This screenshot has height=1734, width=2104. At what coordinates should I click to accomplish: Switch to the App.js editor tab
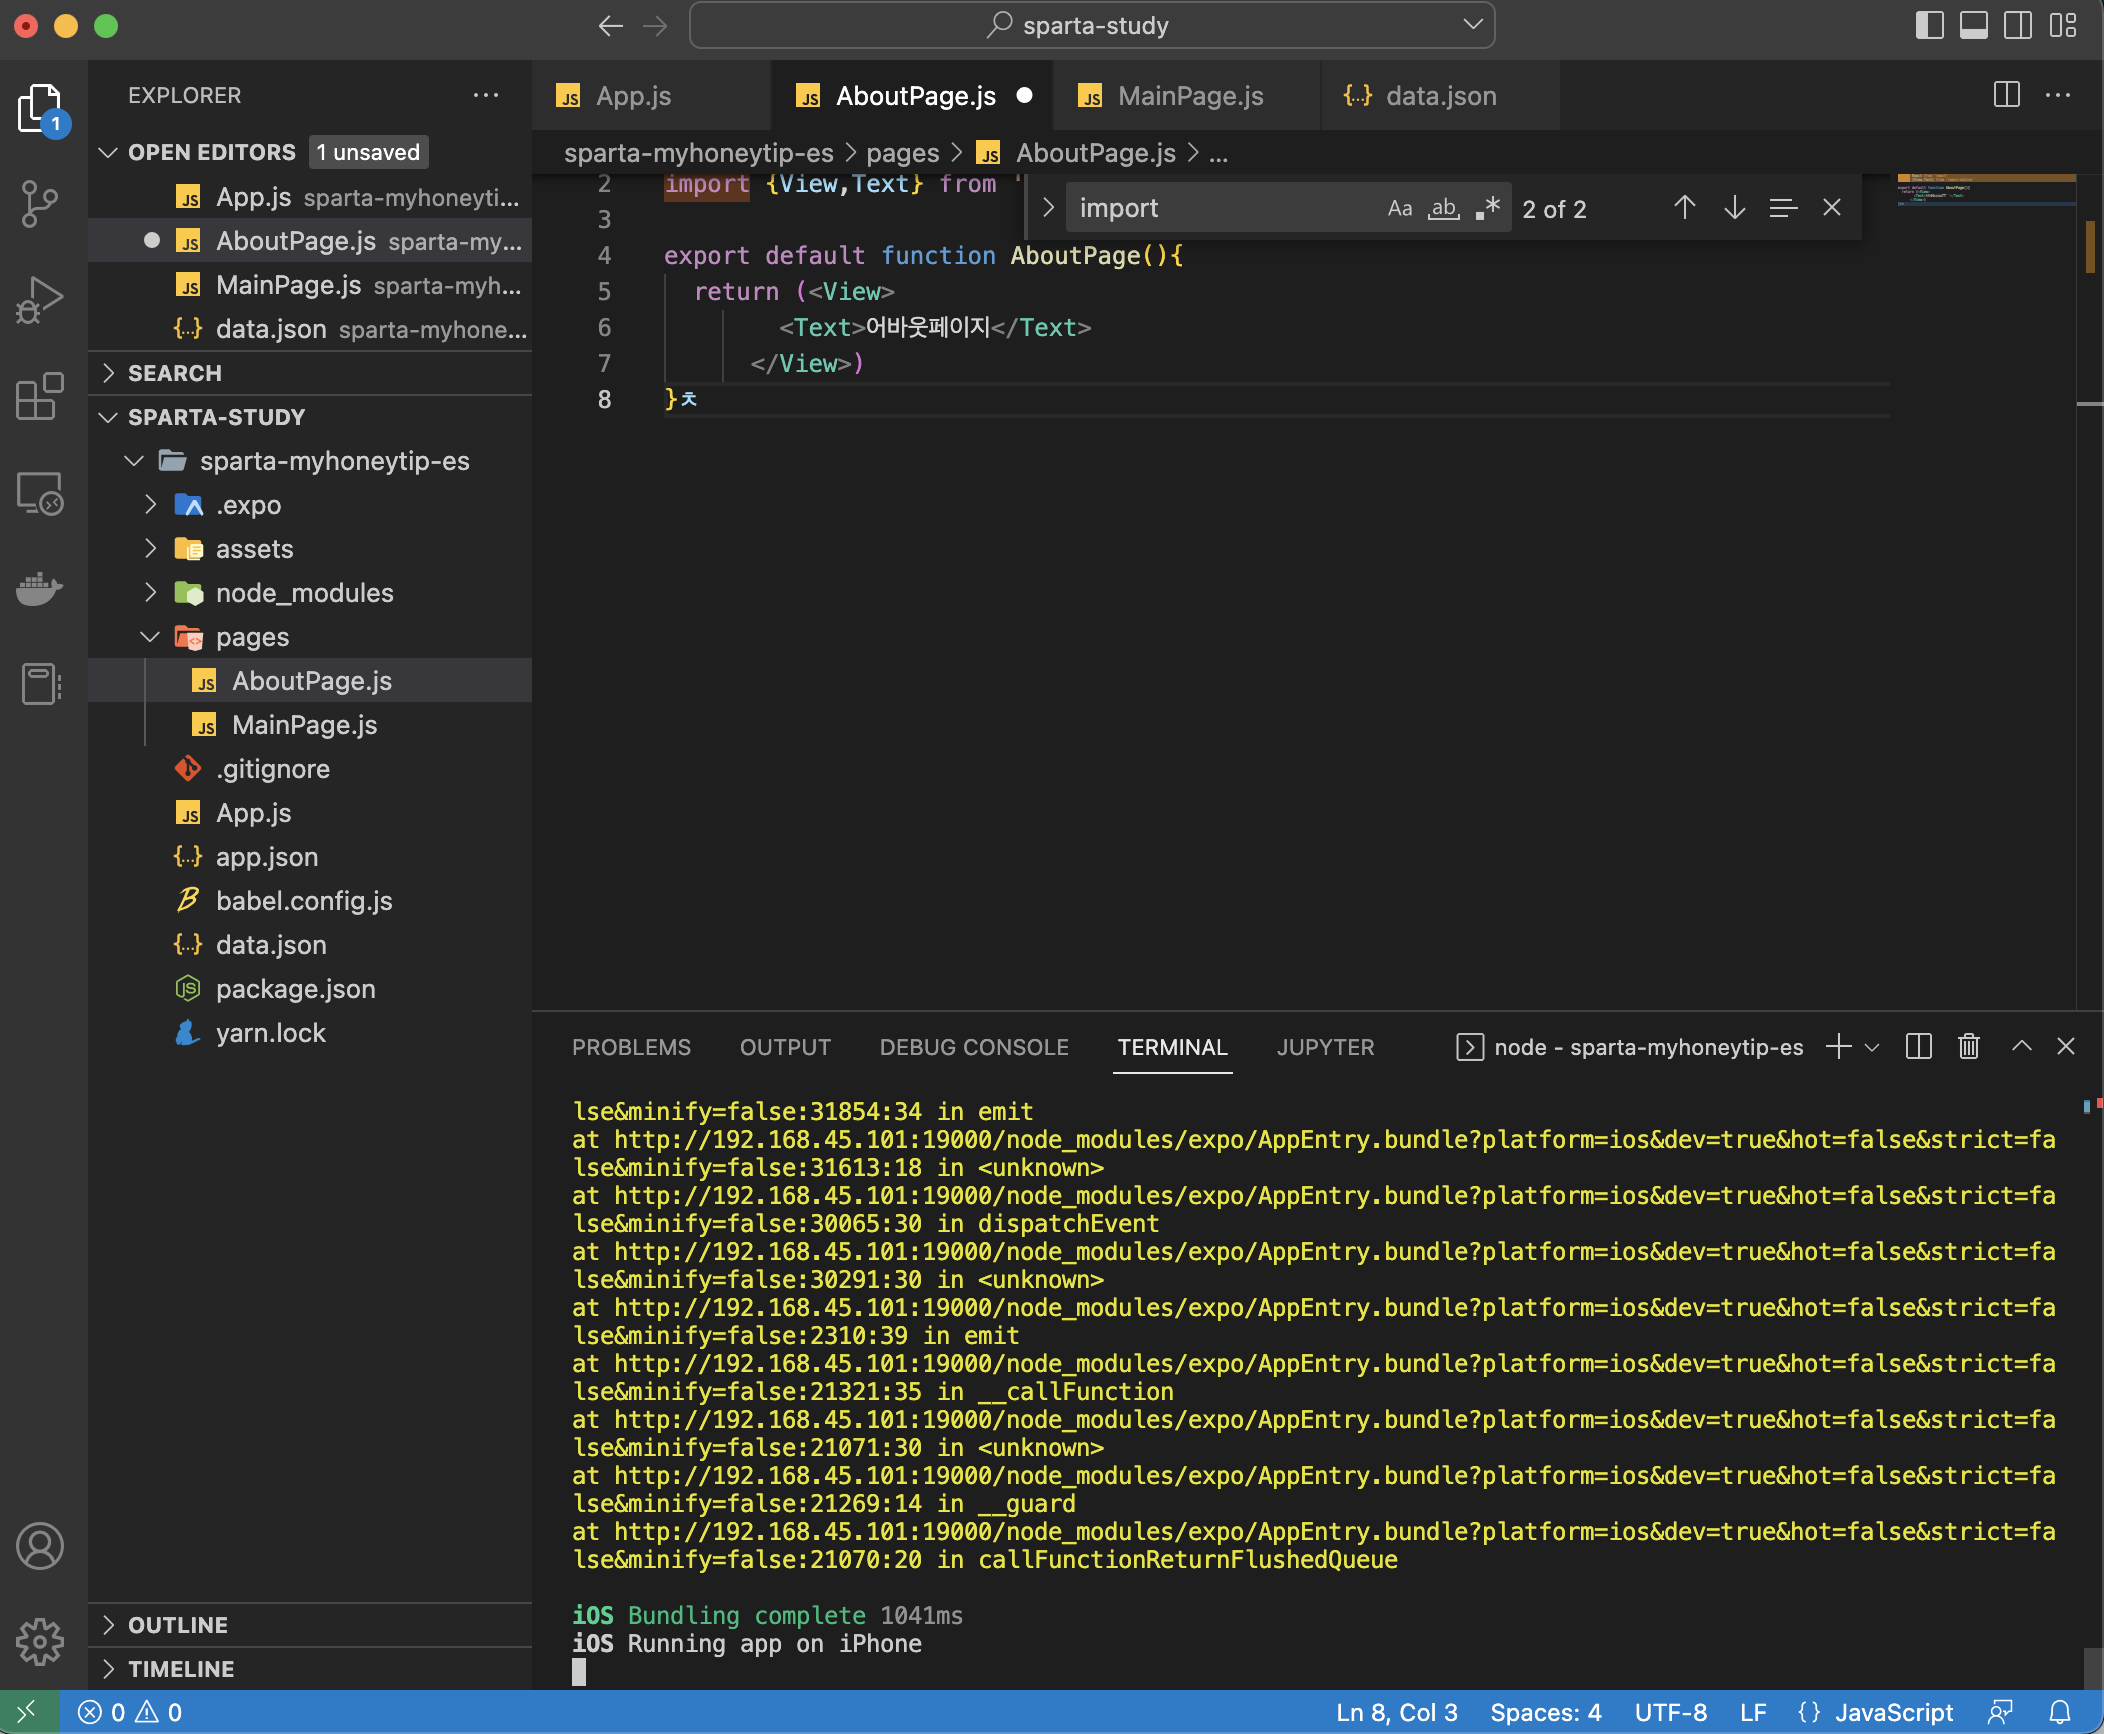[651, 95]
